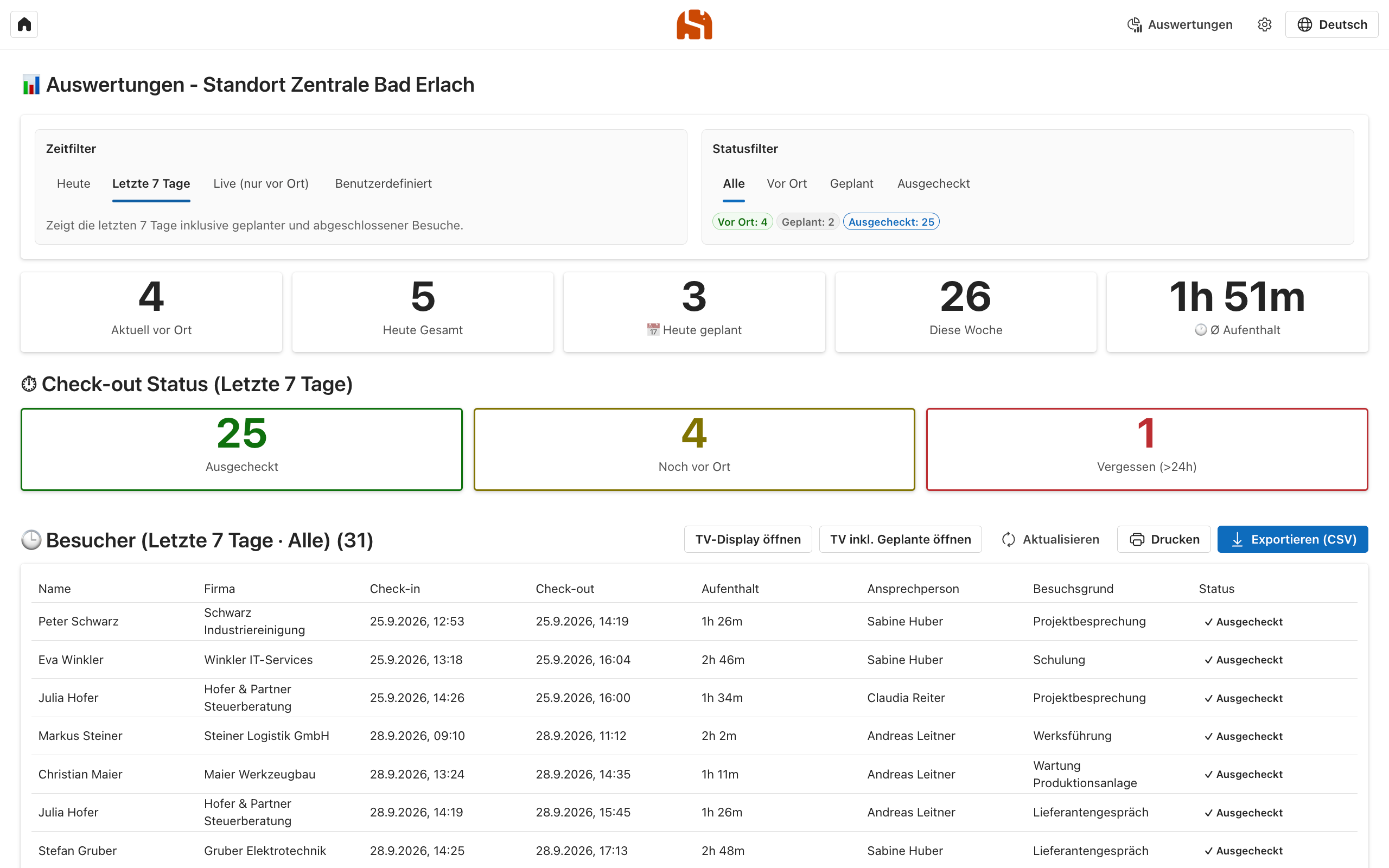Click the Aufenthalt column header

tap(730, 589)
